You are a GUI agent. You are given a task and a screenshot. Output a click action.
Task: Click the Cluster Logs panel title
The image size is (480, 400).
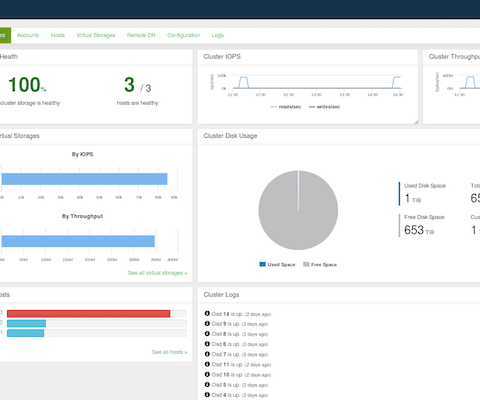coord(221,295)
